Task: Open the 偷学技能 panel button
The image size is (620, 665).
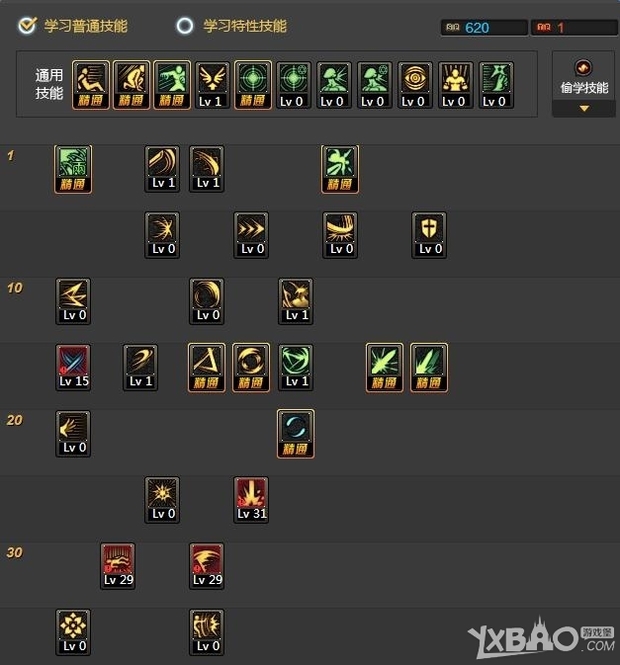Action: tap(584, 77)
